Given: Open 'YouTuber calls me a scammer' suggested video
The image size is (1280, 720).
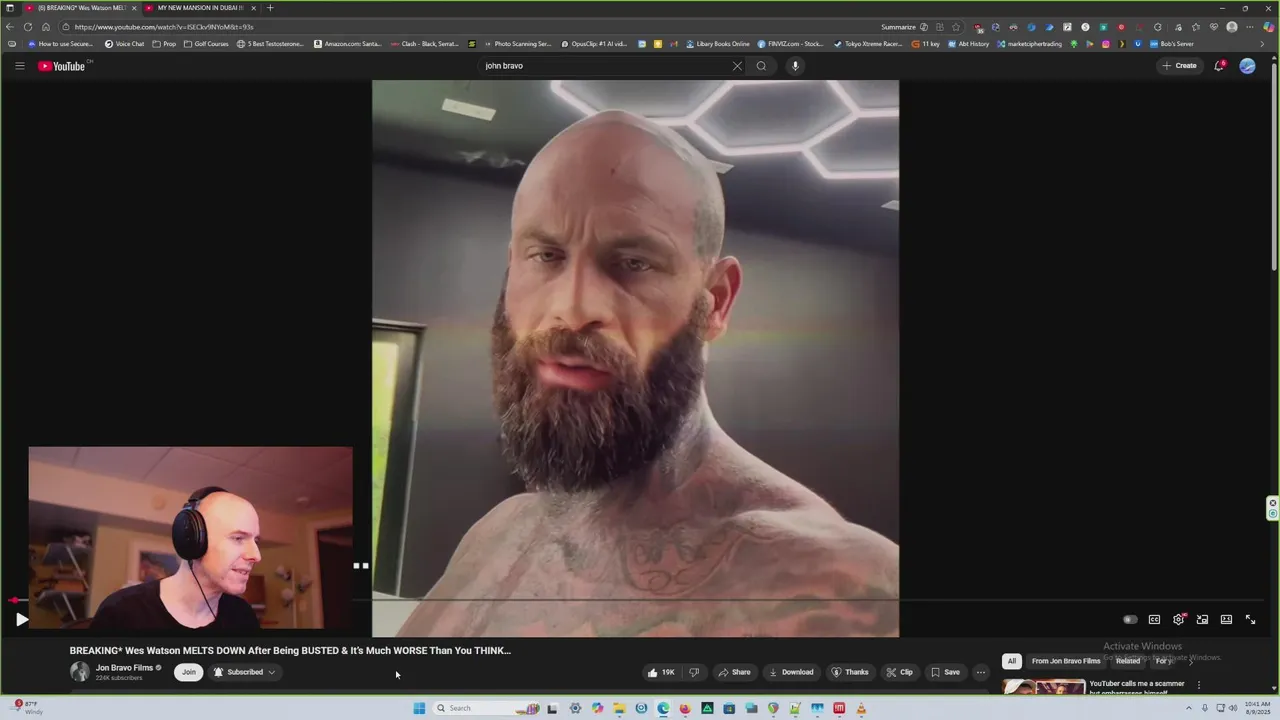Looking at the screenshot, I should pyautogui.click(x=1137, y=688).
